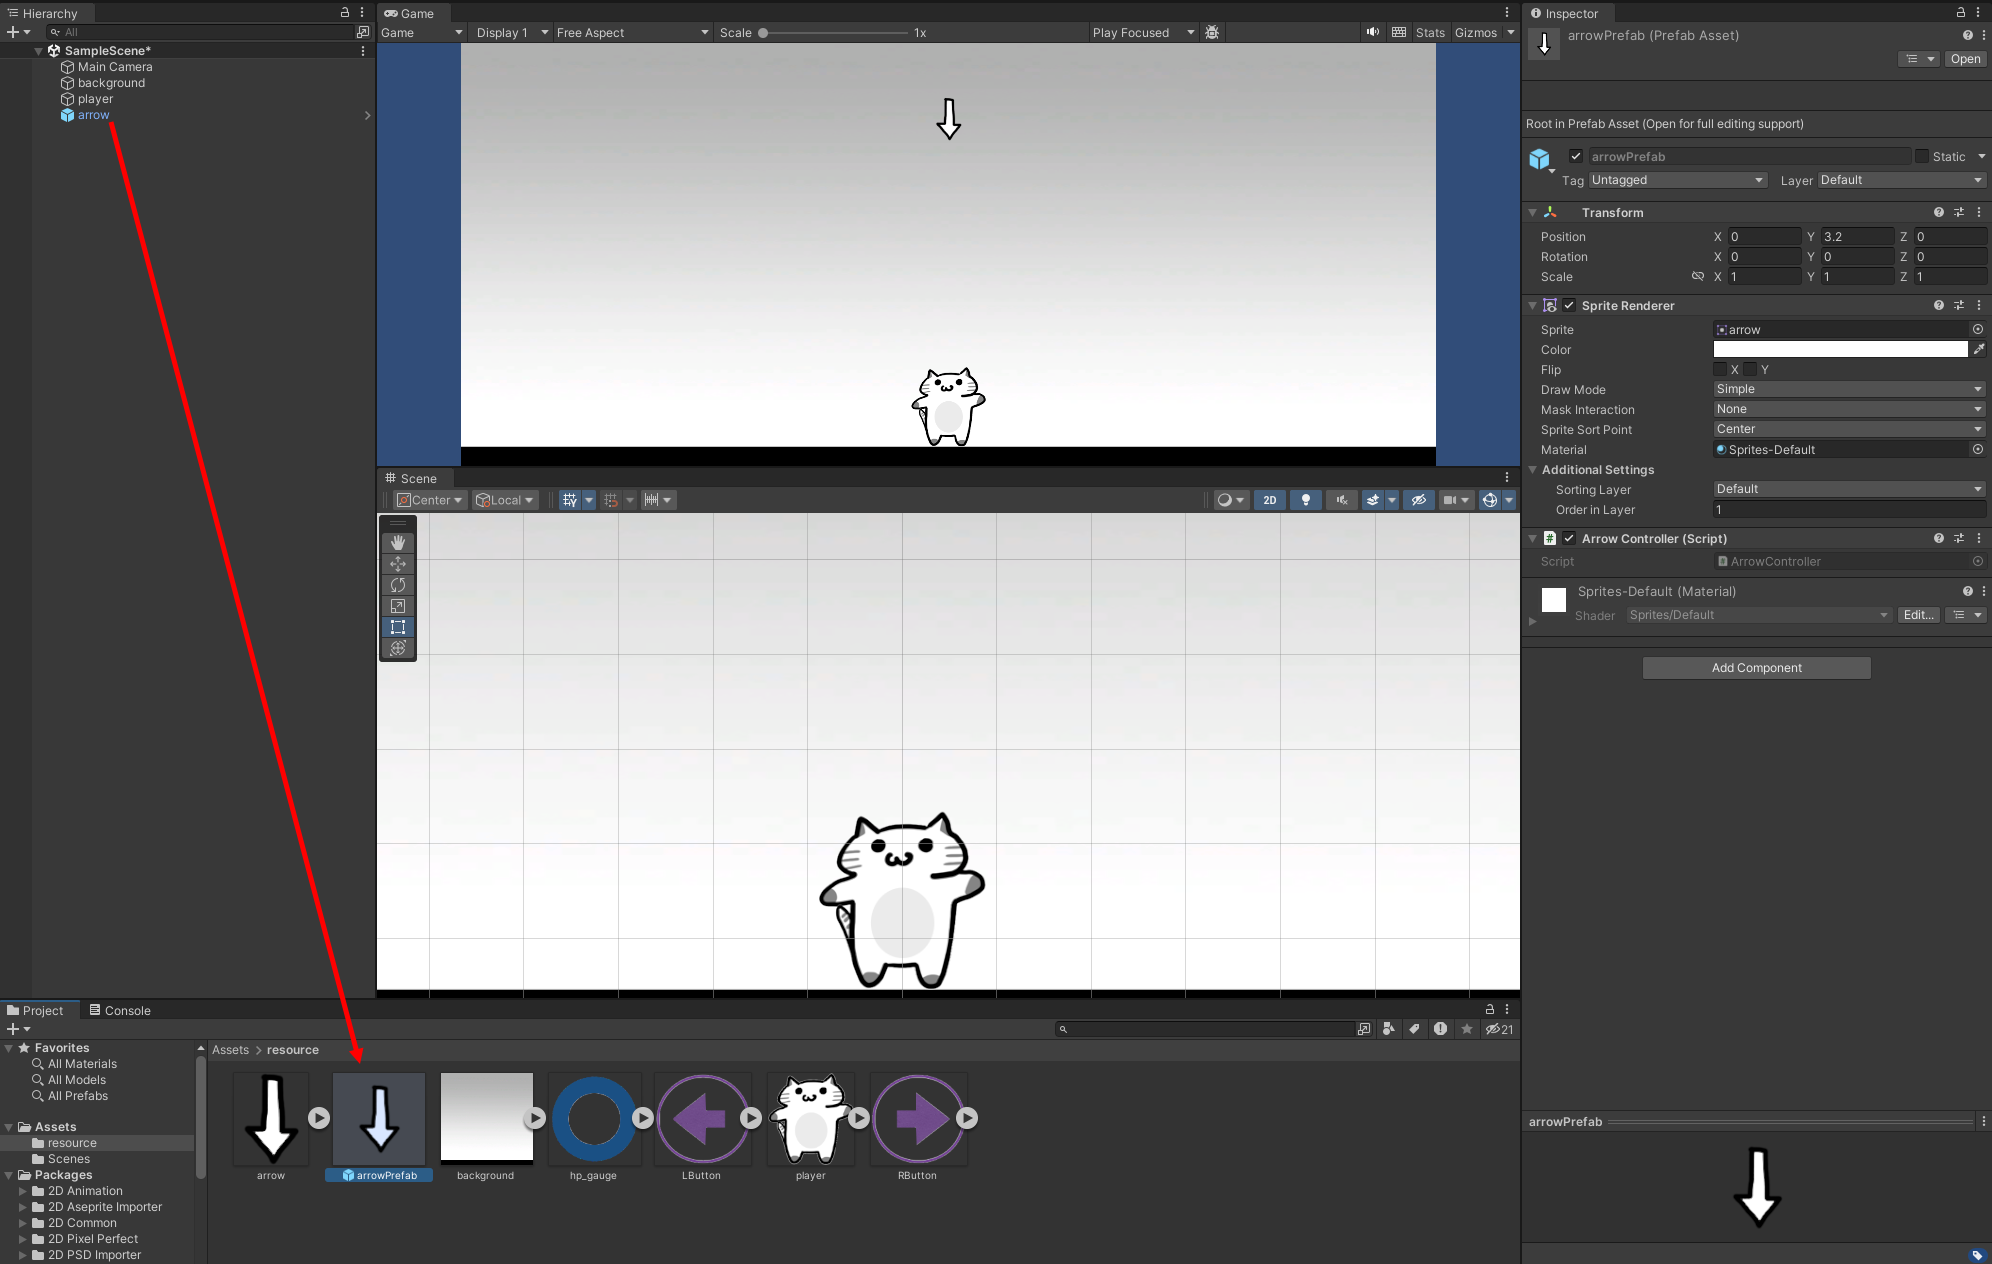The image size is (1992, 1264).
Task: Click the Add Component button
Action: [x=1756, y=668]
